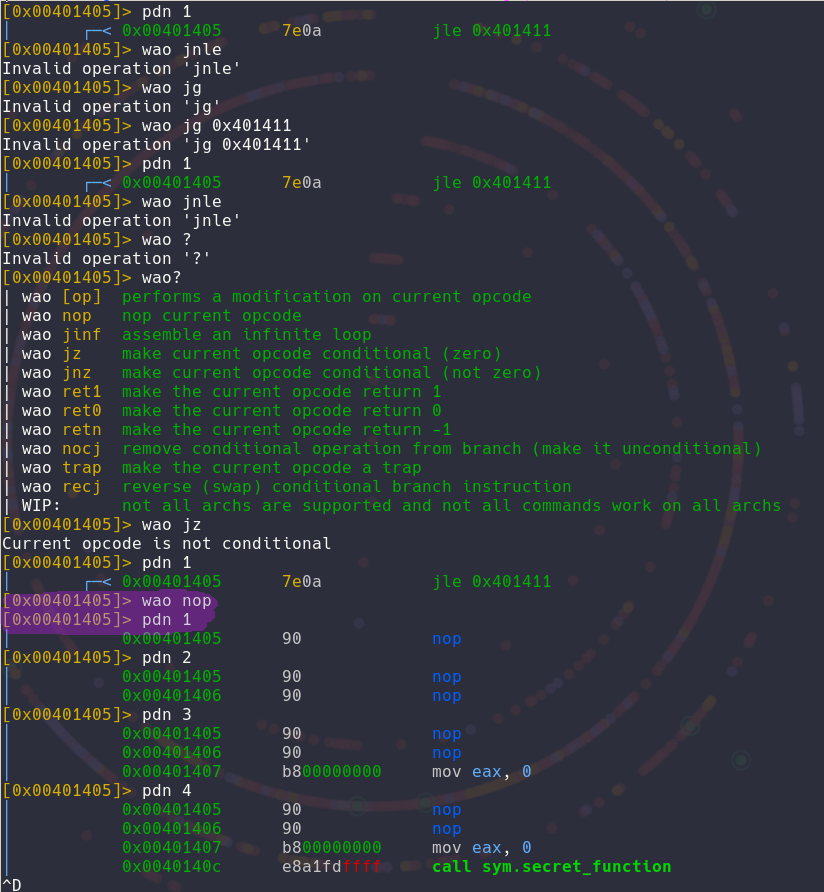Click the 'call sym.secret_function' instruction
The width and height of the screenshot is (824, 892).
551,866
